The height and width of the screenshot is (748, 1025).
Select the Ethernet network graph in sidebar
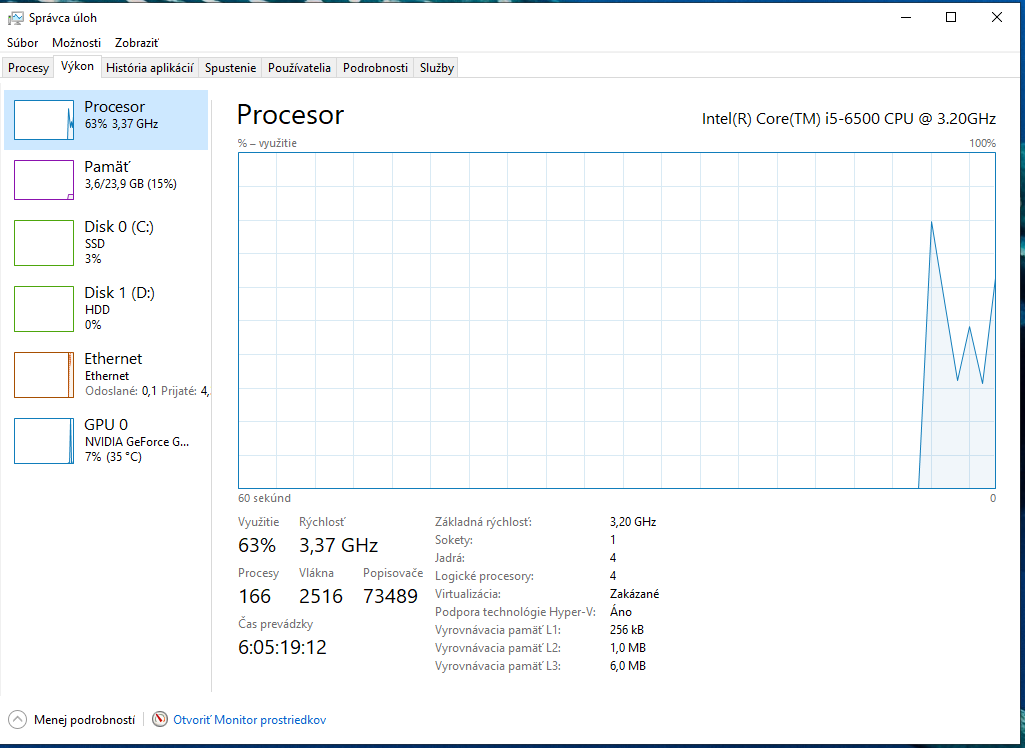click(x=43, y=374)
